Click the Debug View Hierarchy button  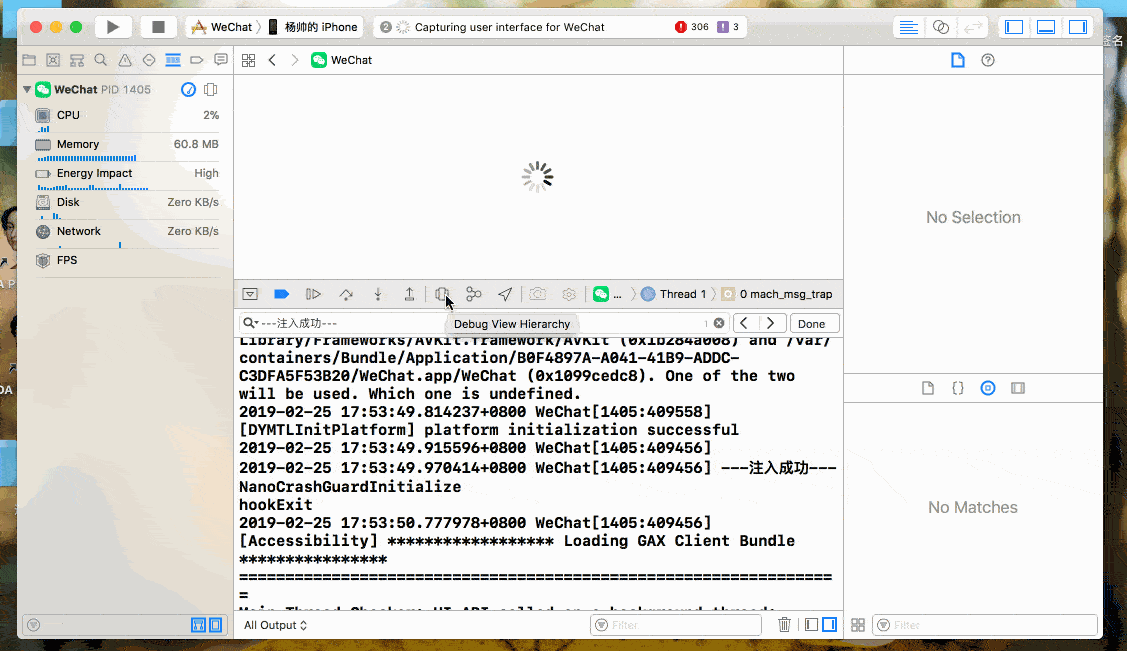coord(442,294)
